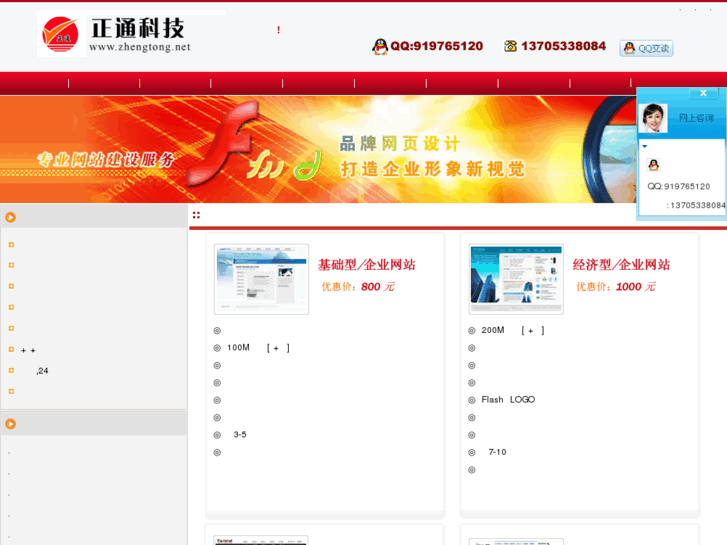
Task: Click QQ:919765120 inside the floating consult panel
Action: pyautogui.click(x=679, y=186)
